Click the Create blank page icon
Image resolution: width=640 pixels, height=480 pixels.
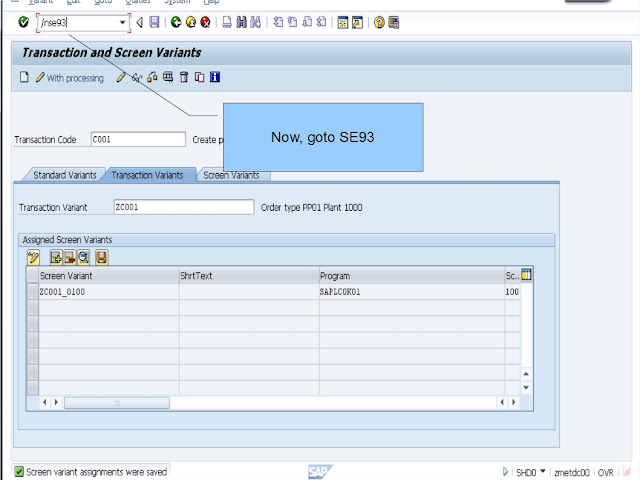[x=24, y=77]
